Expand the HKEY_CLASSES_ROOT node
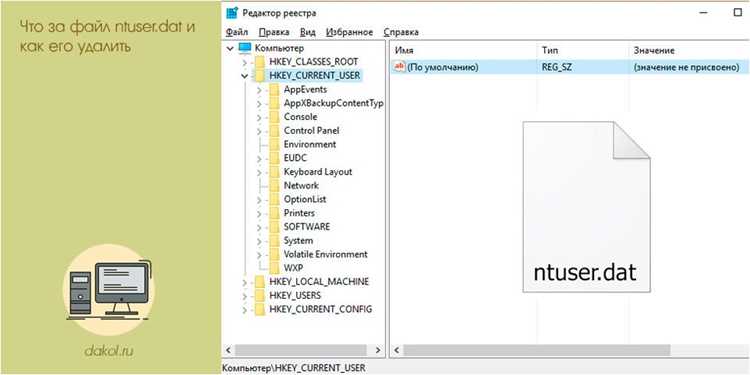This screenshot has width=750, height=375. coord(244,62)
